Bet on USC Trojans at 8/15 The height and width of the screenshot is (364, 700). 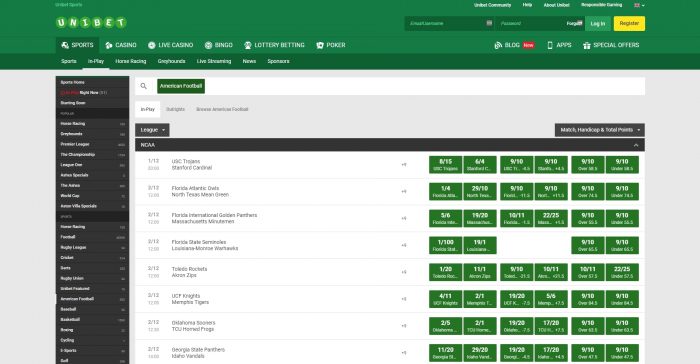pos(446,165)
